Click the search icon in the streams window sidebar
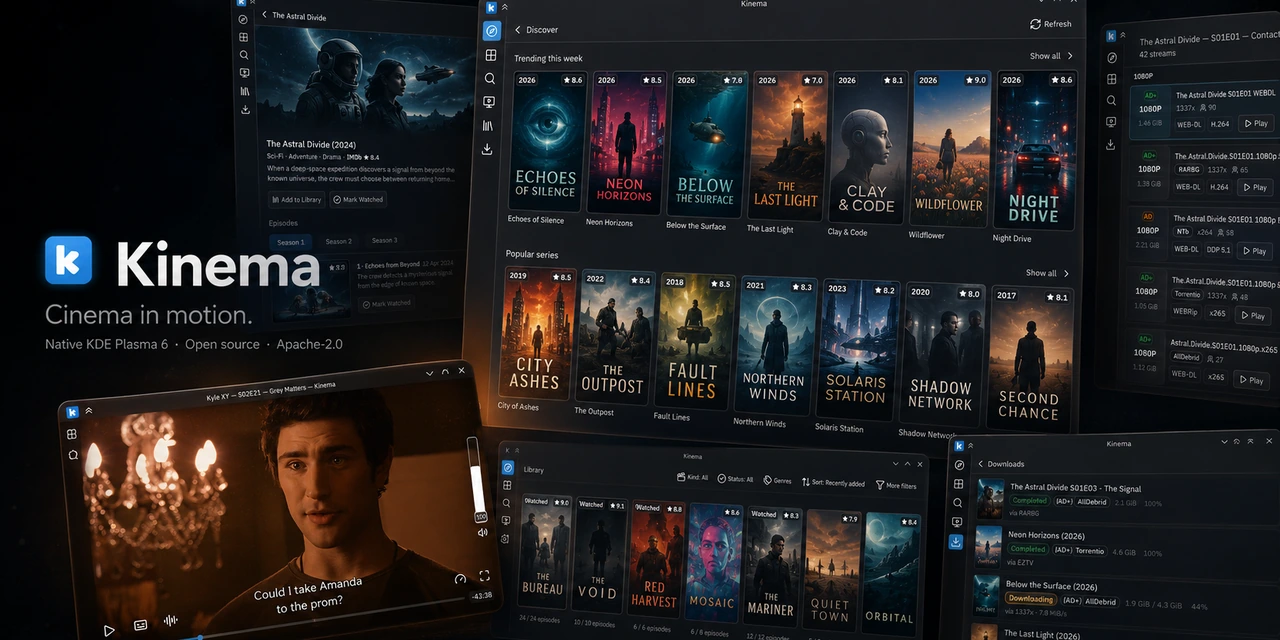 (1112, 101)
